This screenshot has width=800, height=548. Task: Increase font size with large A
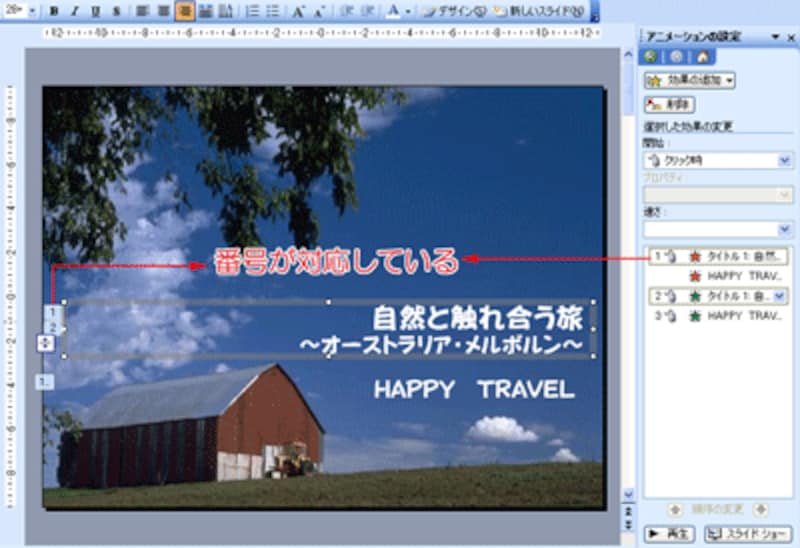(x=298, y=11)
